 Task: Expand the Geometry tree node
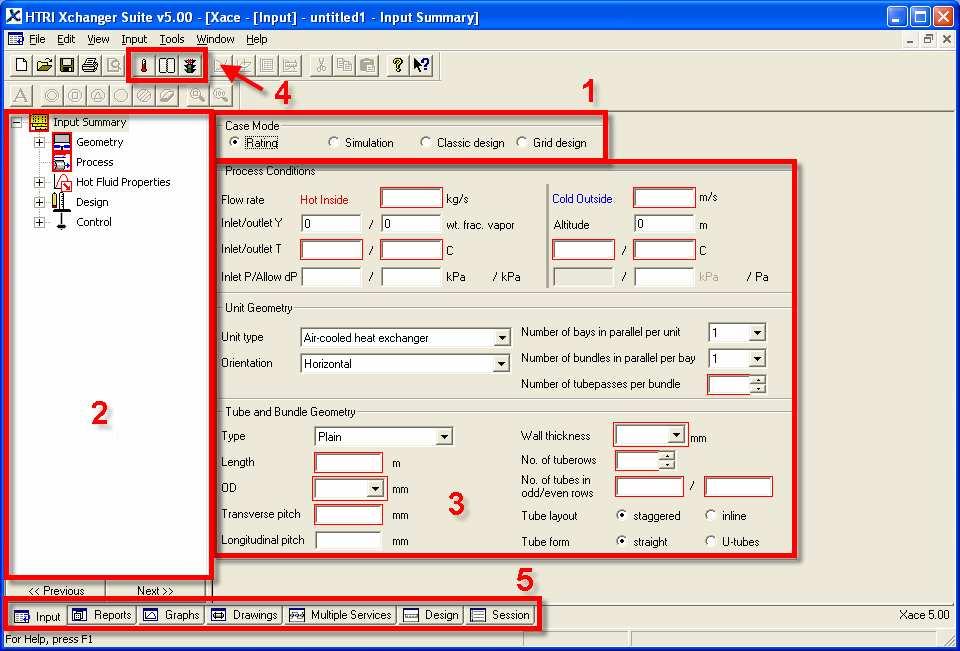pos(40,142)
